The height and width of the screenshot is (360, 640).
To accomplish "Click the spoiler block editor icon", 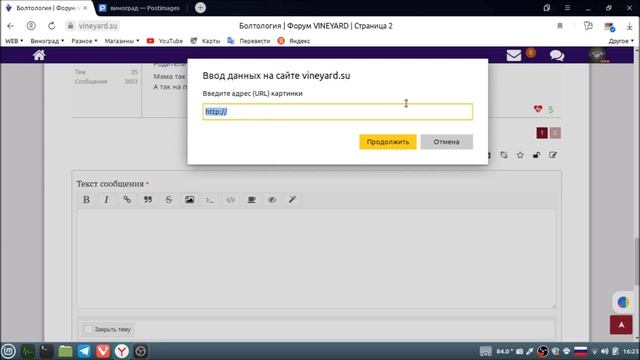I will pos(251,200).
